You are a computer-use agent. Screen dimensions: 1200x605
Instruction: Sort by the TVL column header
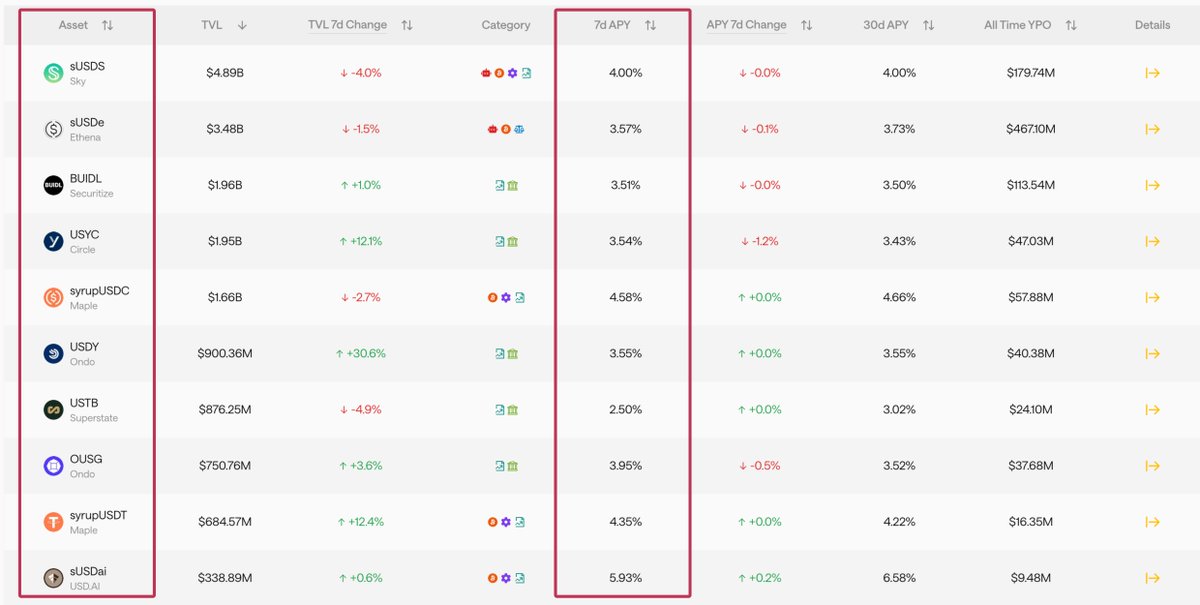click(242, 26)
